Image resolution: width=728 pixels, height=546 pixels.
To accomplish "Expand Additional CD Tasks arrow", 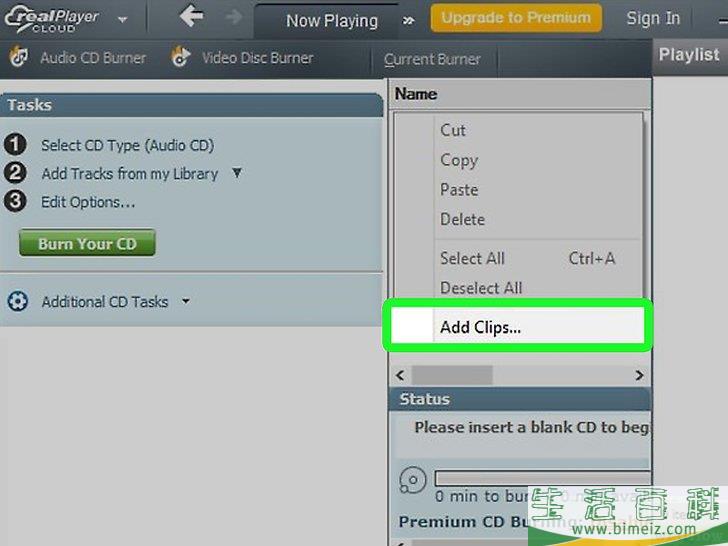I will [186, 301].
